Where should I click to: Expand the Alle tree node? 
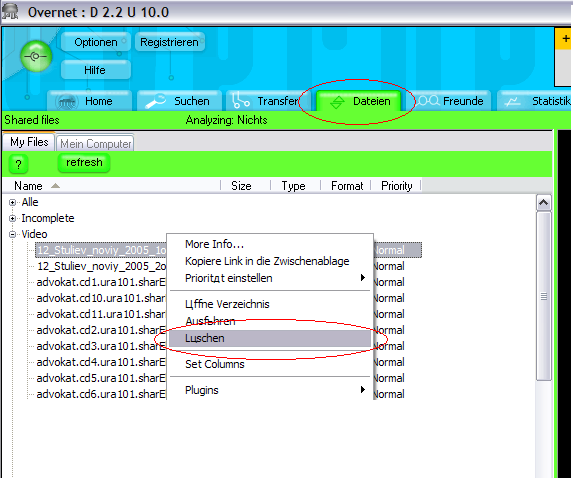click(12, 202)
